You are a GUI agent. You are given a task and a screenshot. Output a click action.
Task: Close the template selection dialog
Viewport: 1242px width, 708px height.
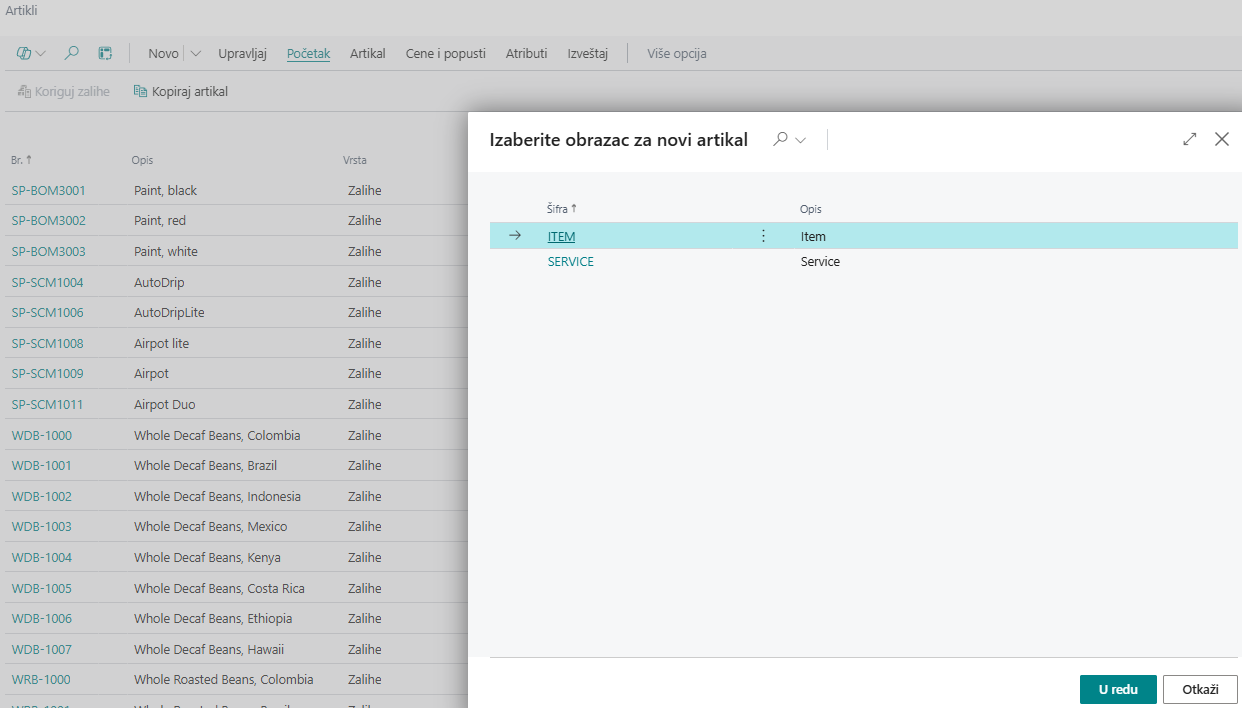coord(1221,140)
